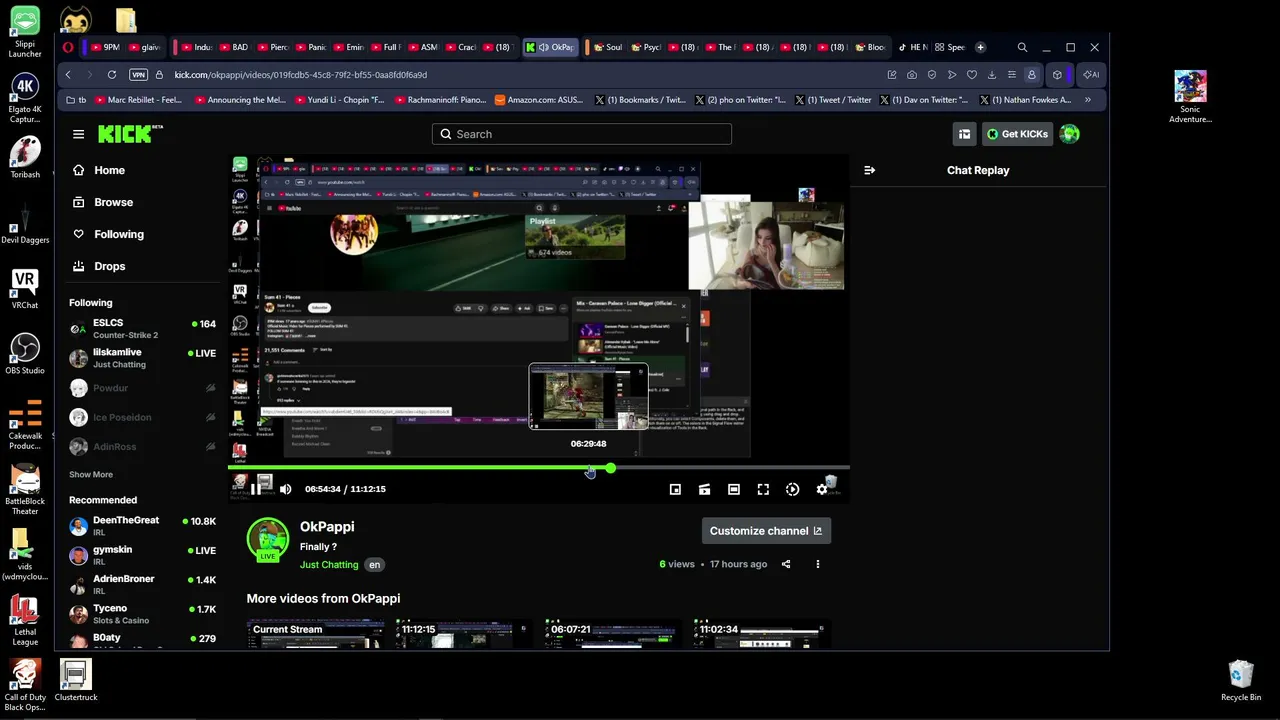This screenshot has height=720, width=1280.
Task: Open the 11:02:34 video thumbnail
Action: pos(762,634)
